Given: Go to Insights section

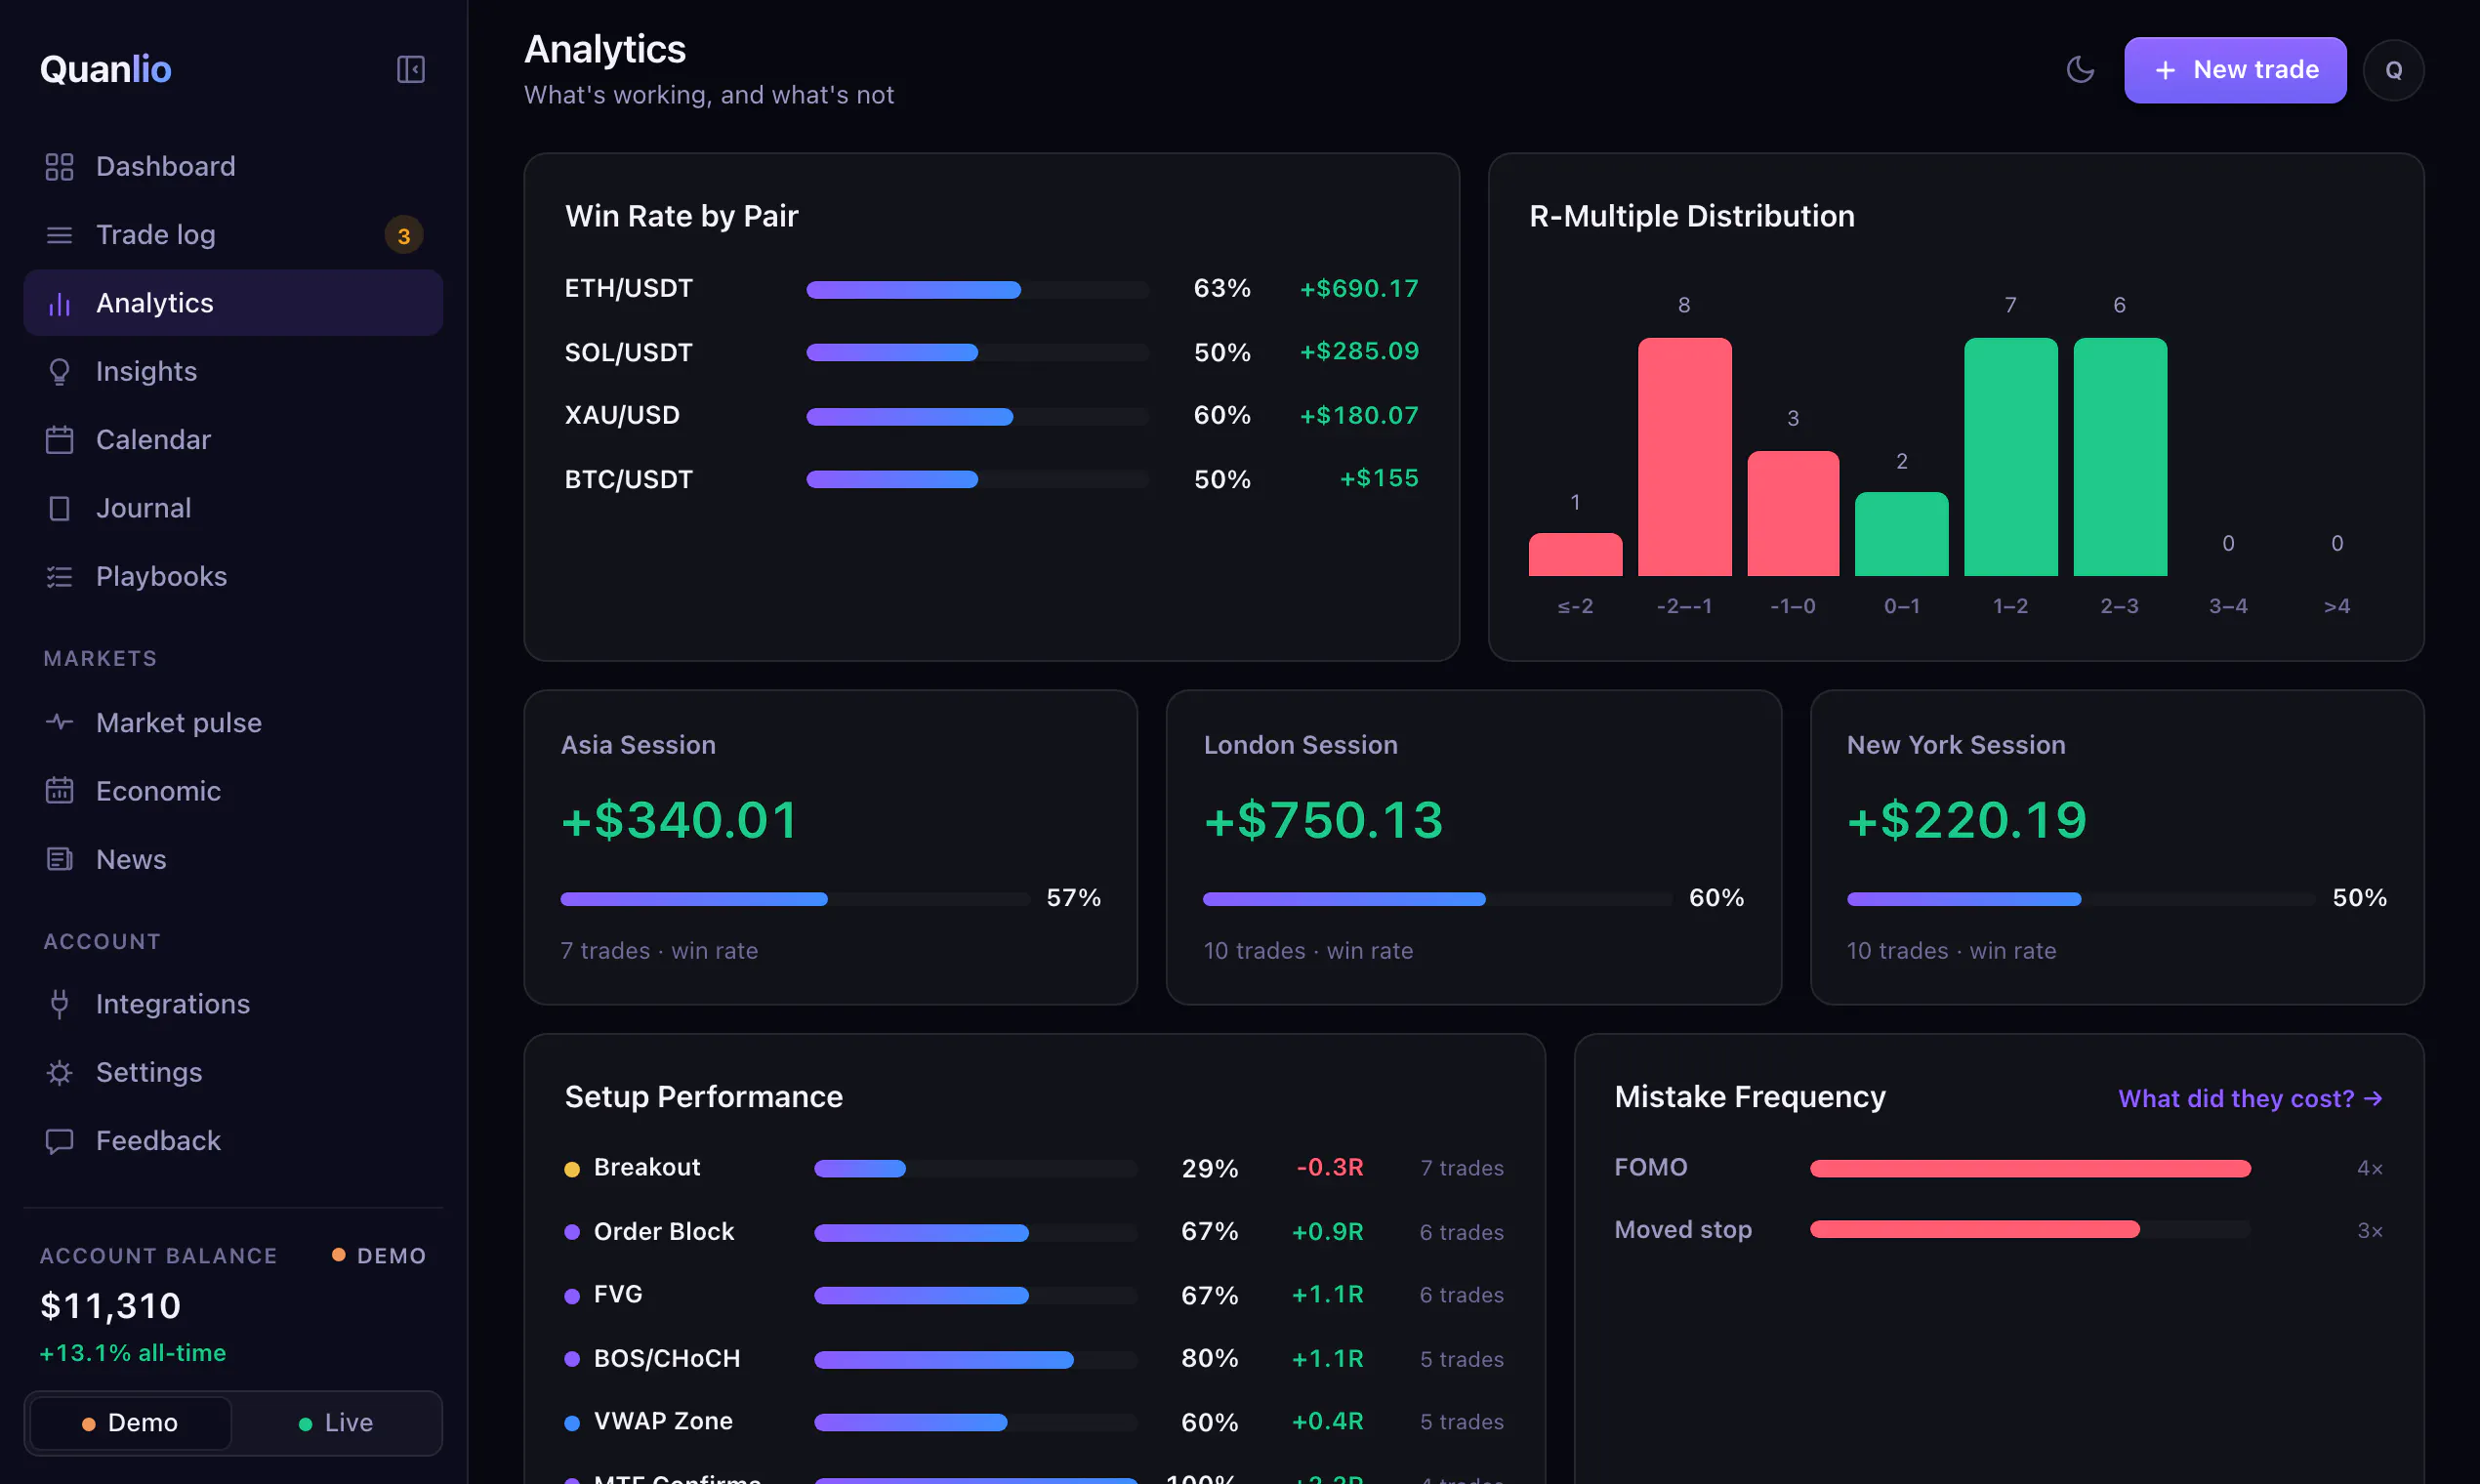Looking at the screenshot, I should pos(233,371).
